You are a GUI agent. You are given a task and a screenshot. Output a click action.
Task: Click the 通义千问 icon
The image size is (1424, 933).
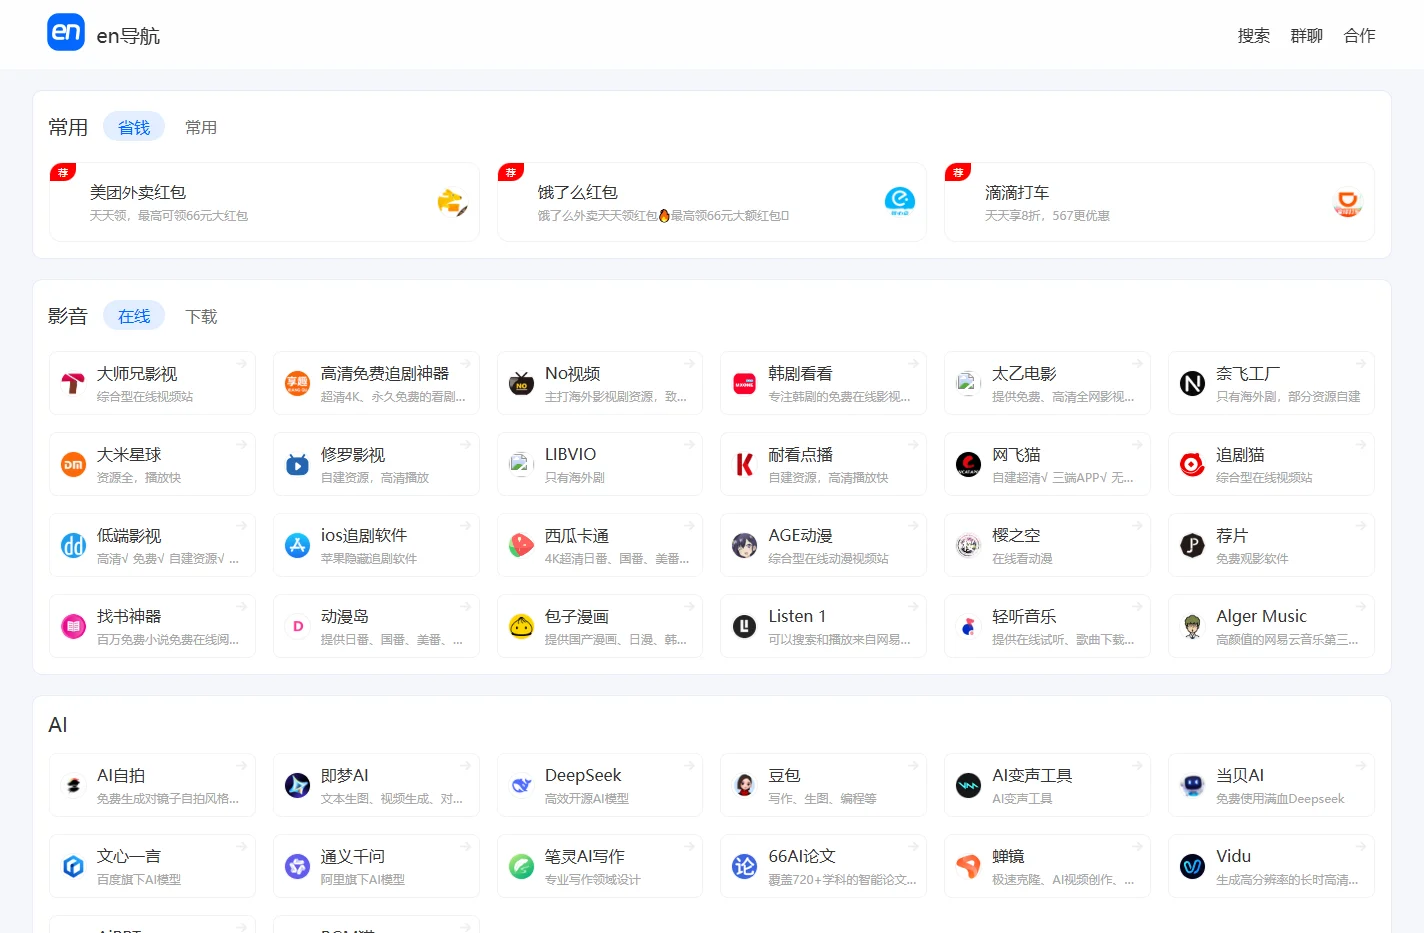297,866
